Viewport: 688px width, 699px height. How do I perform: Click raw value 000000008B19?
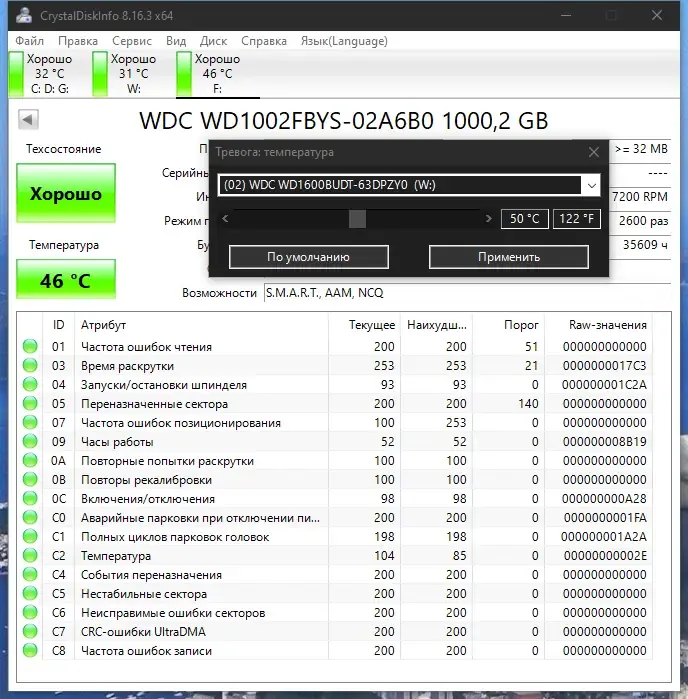pos(604,442)
